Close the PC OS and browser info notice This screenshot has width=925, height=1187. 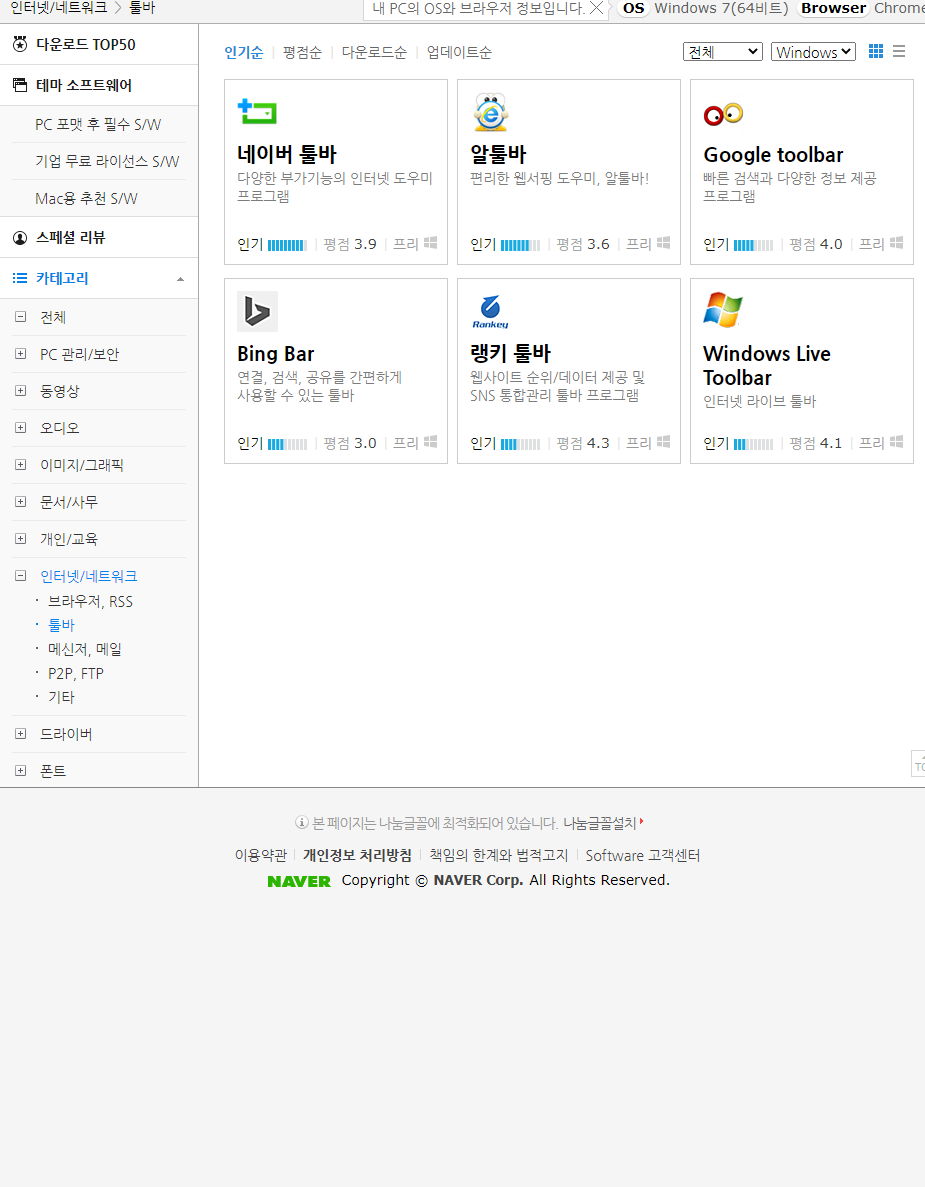[x=596, y=8]
